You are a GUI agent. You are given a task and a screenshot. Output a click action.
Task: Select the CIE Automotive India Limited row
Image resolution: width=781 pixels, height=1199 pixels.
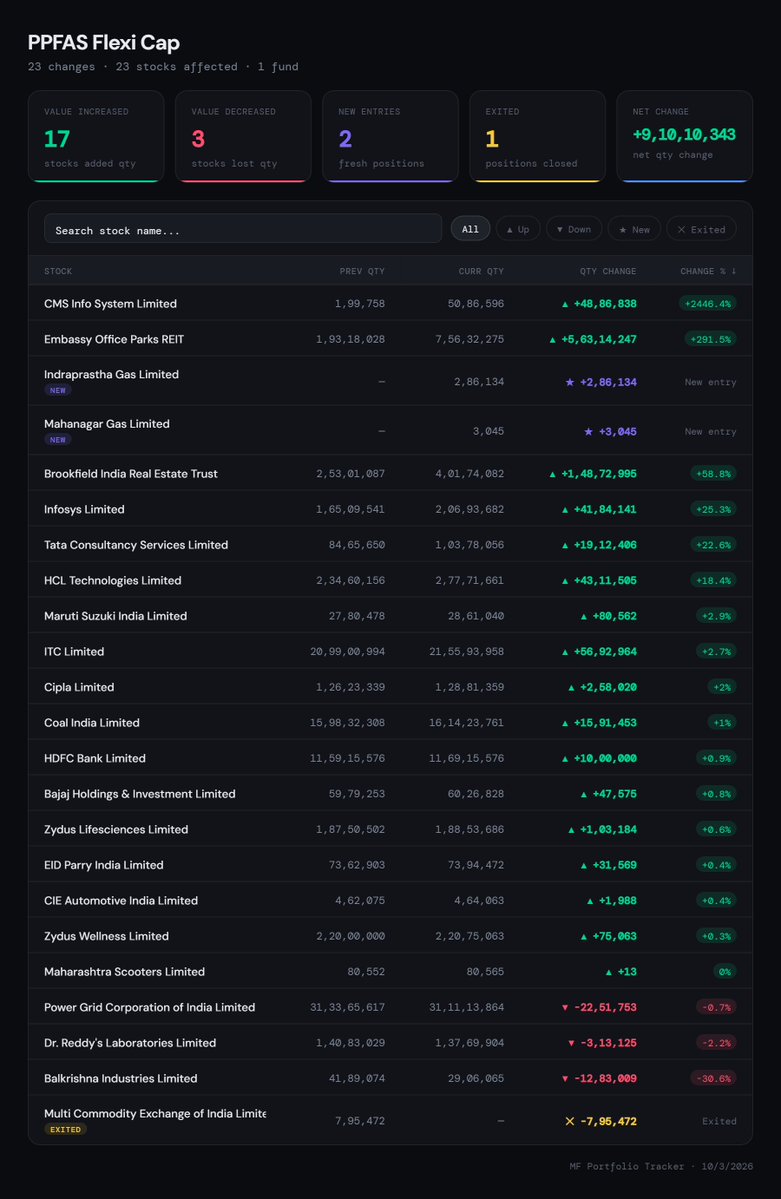pyautogui.click(x=390, y=900)
